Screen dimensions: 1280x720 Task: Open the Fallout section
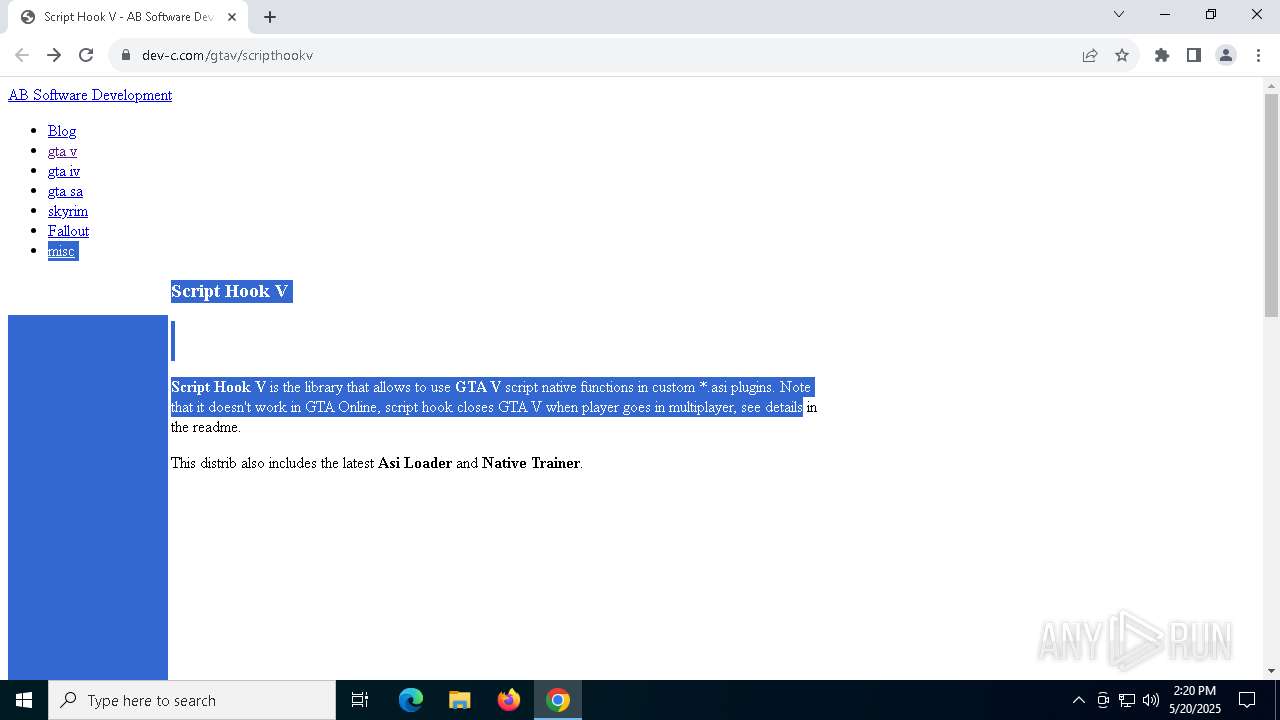click(x=68, y=231)
